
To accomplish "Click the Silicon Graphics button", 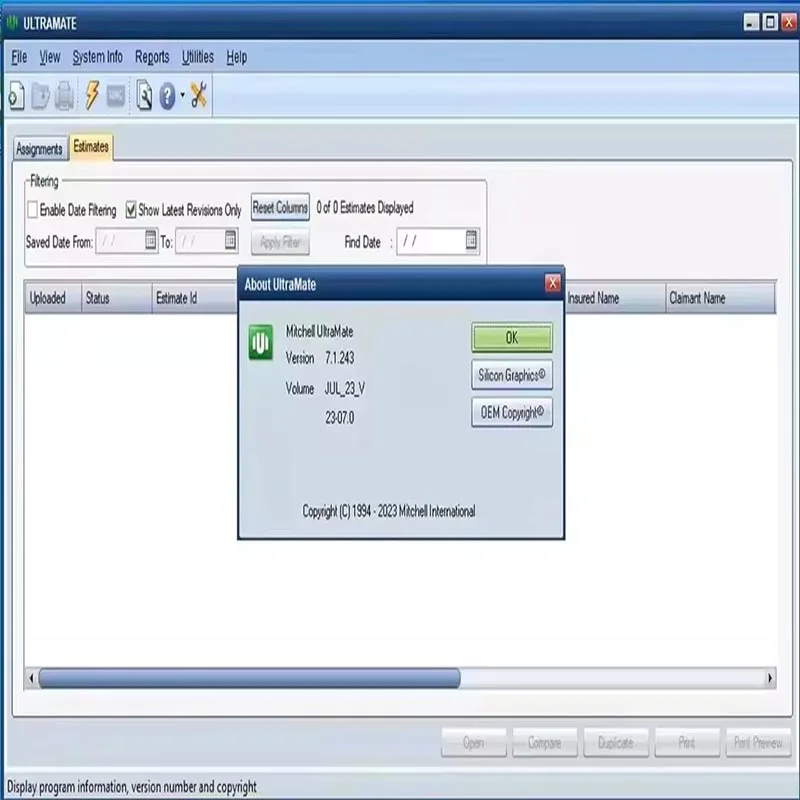I will coord(512,375).
